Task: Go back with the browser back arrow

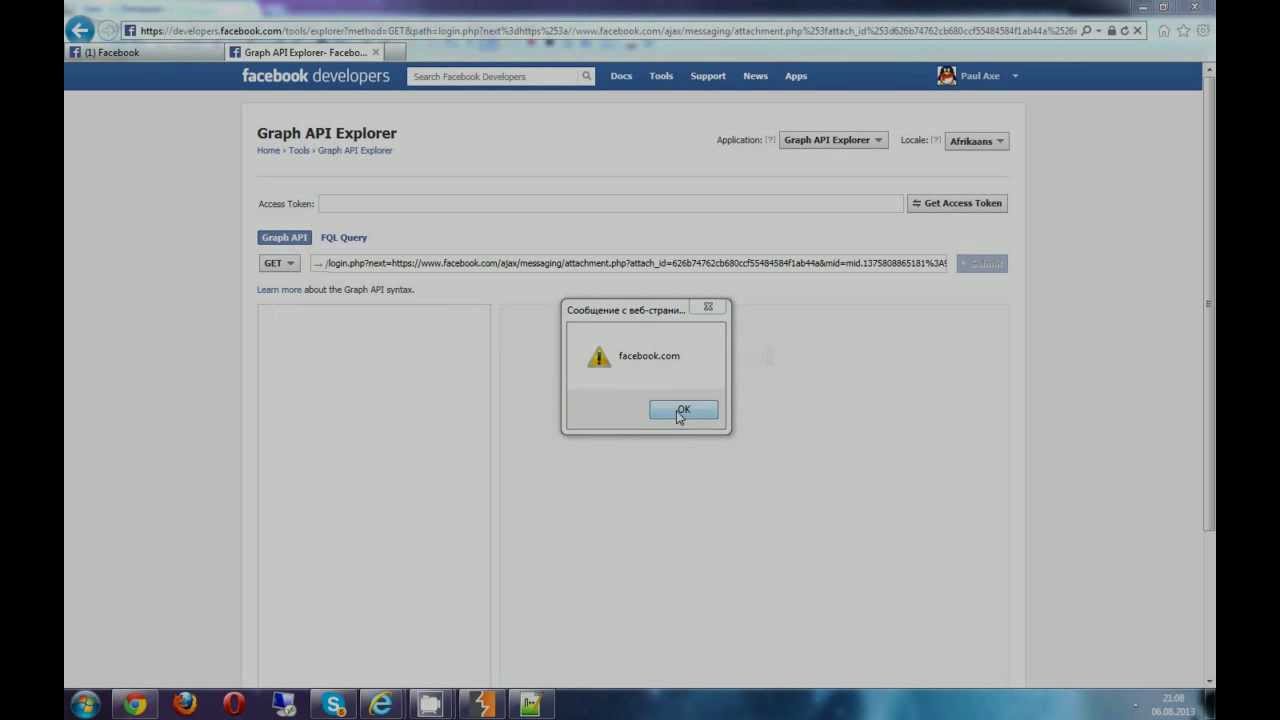Action: point(80,30)
